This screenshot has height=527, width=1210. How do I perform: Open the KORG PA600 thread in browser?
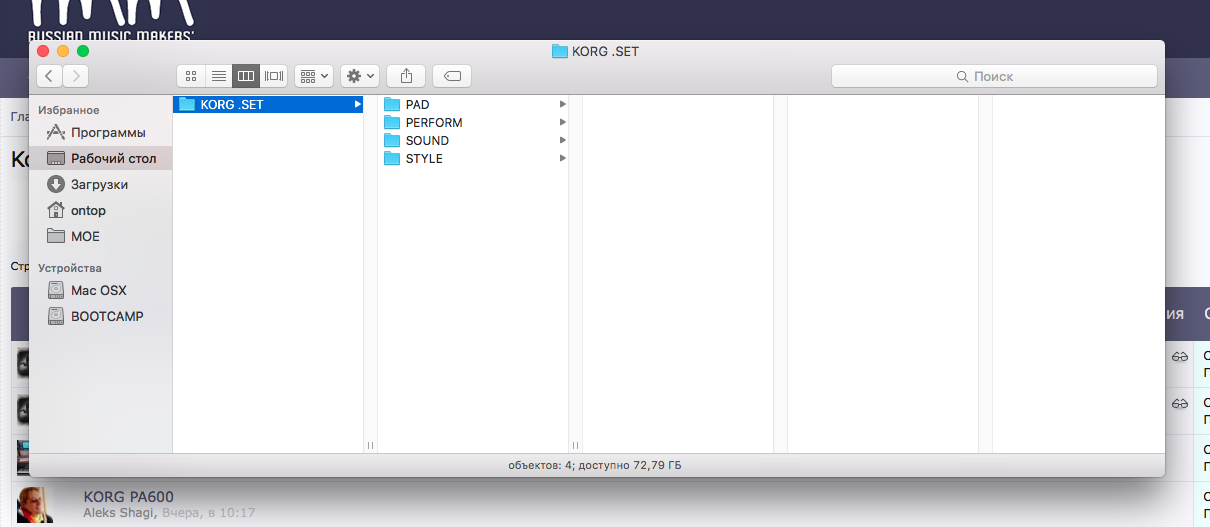[x=128, y=497]
